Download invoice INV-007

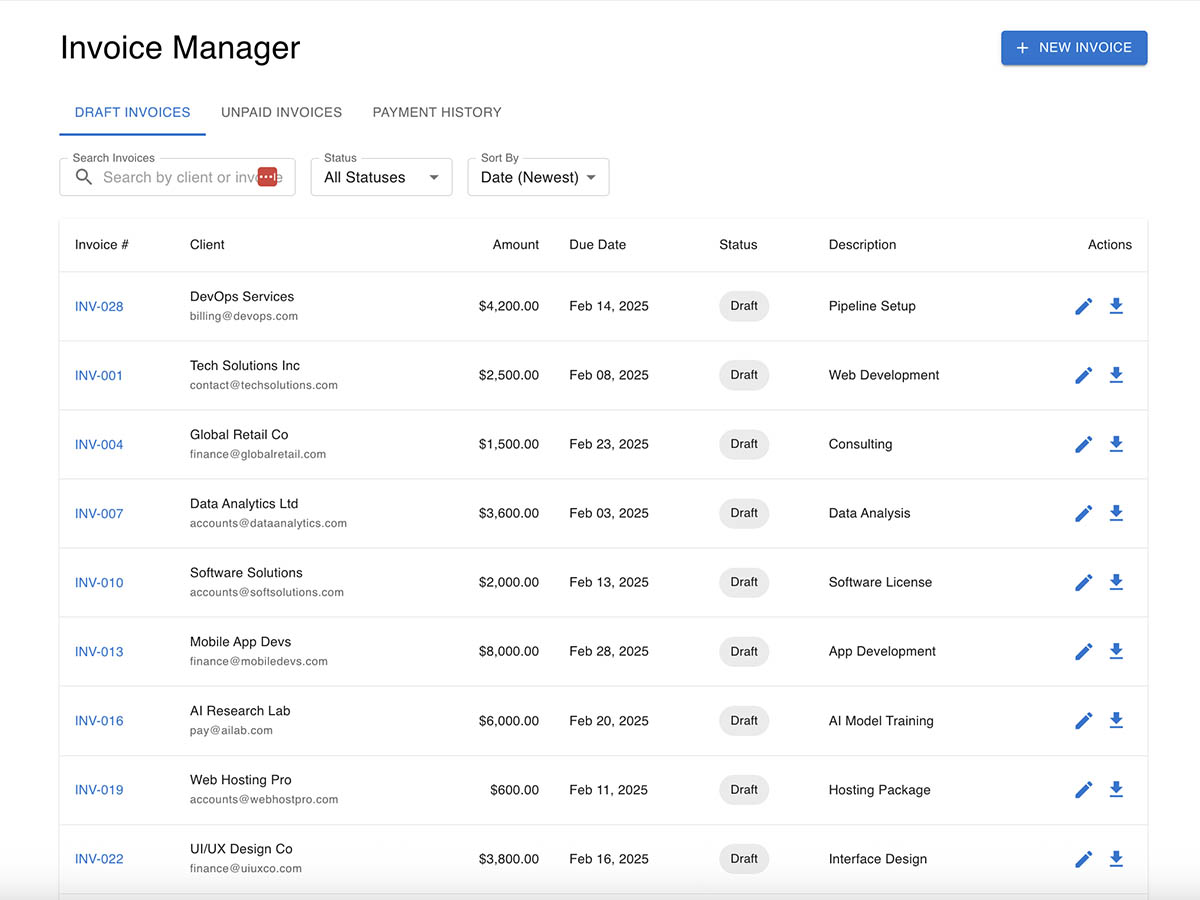pos(1116,513)
